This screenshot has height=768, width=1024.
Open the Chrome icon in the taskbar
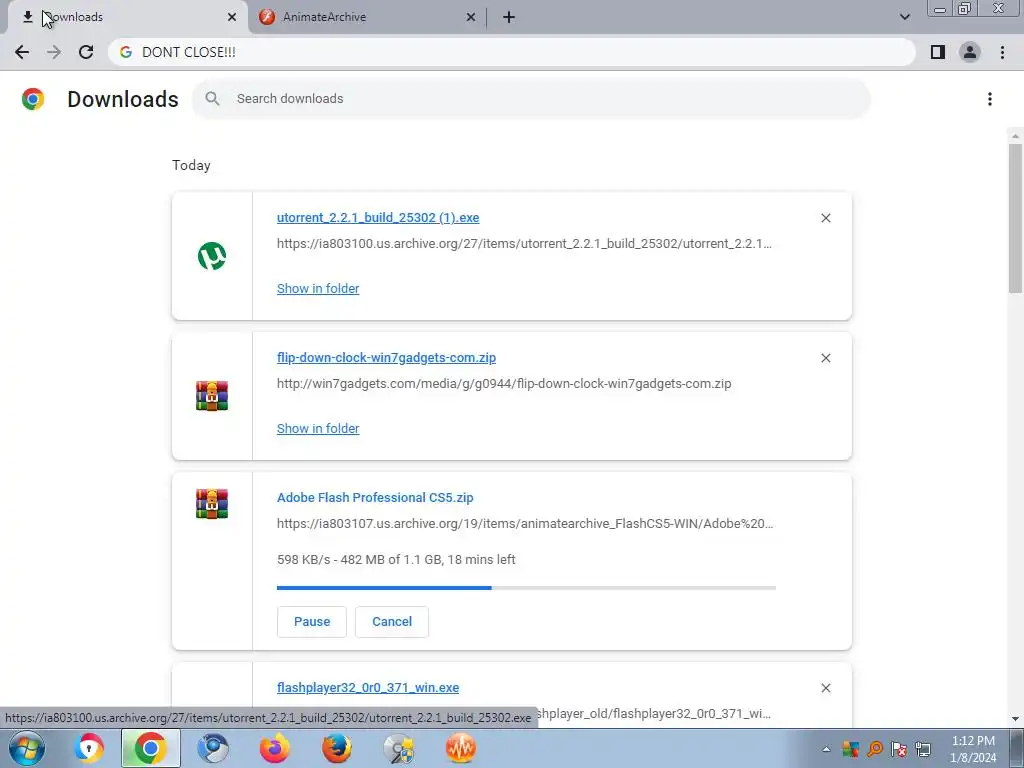pyautogui.click(x=150, y=748)
